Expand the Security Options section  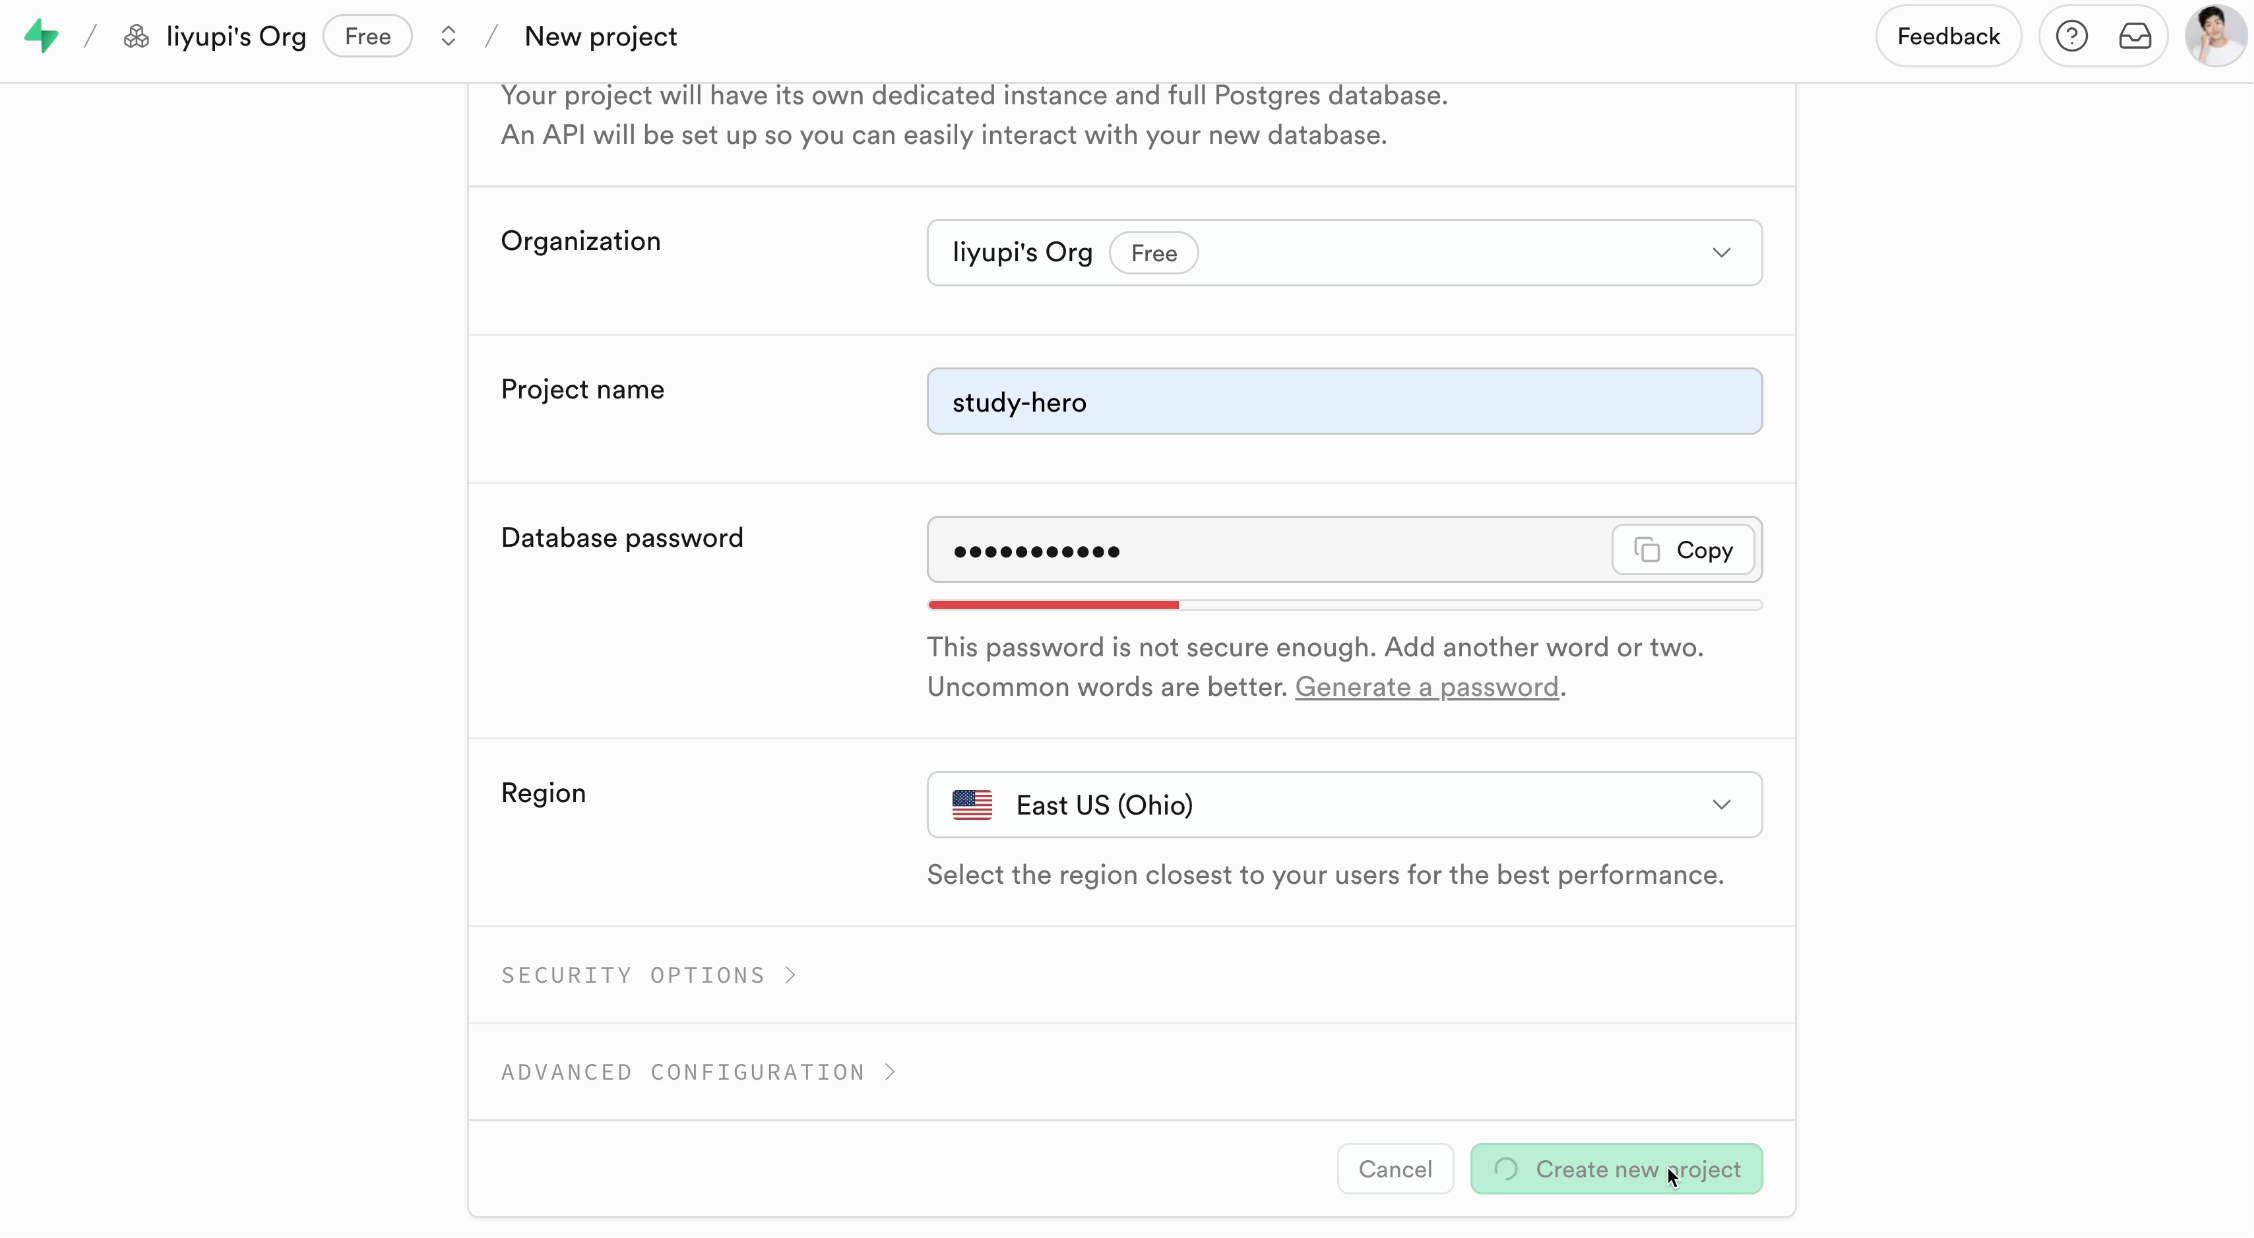tap(648, 975)
